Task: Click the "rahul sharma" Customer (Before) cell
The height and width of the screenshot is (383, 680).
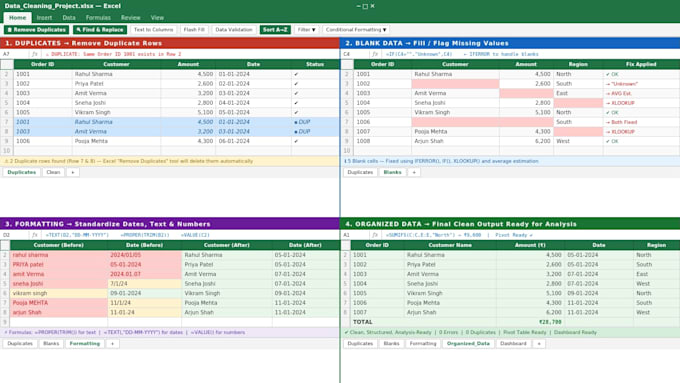Action: pyautogui.click(x=59, y=255)
